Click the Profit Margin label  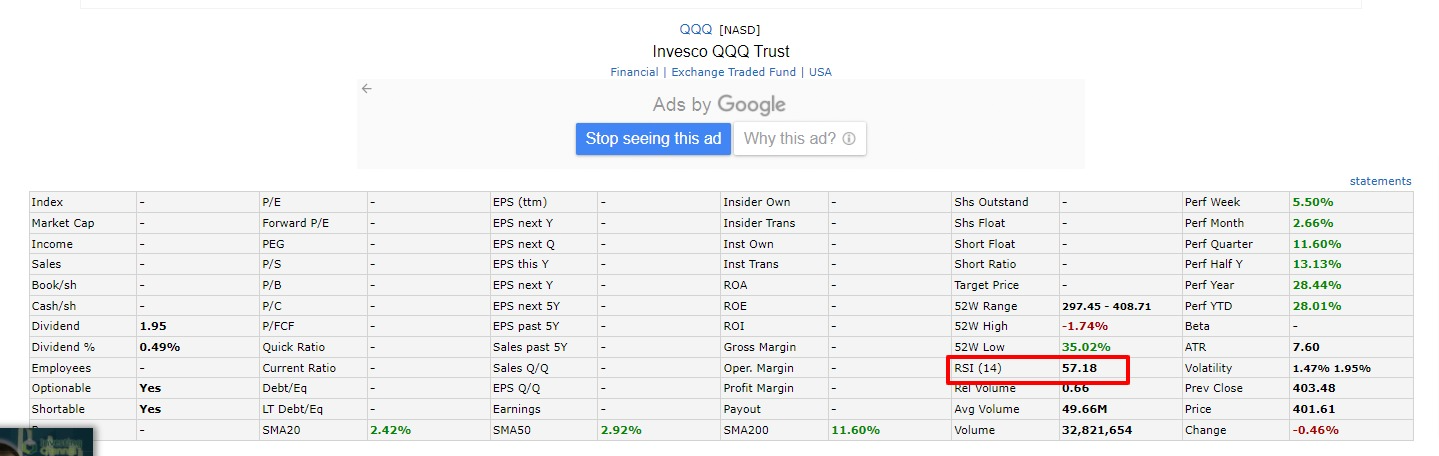click(x=760, y=388)
